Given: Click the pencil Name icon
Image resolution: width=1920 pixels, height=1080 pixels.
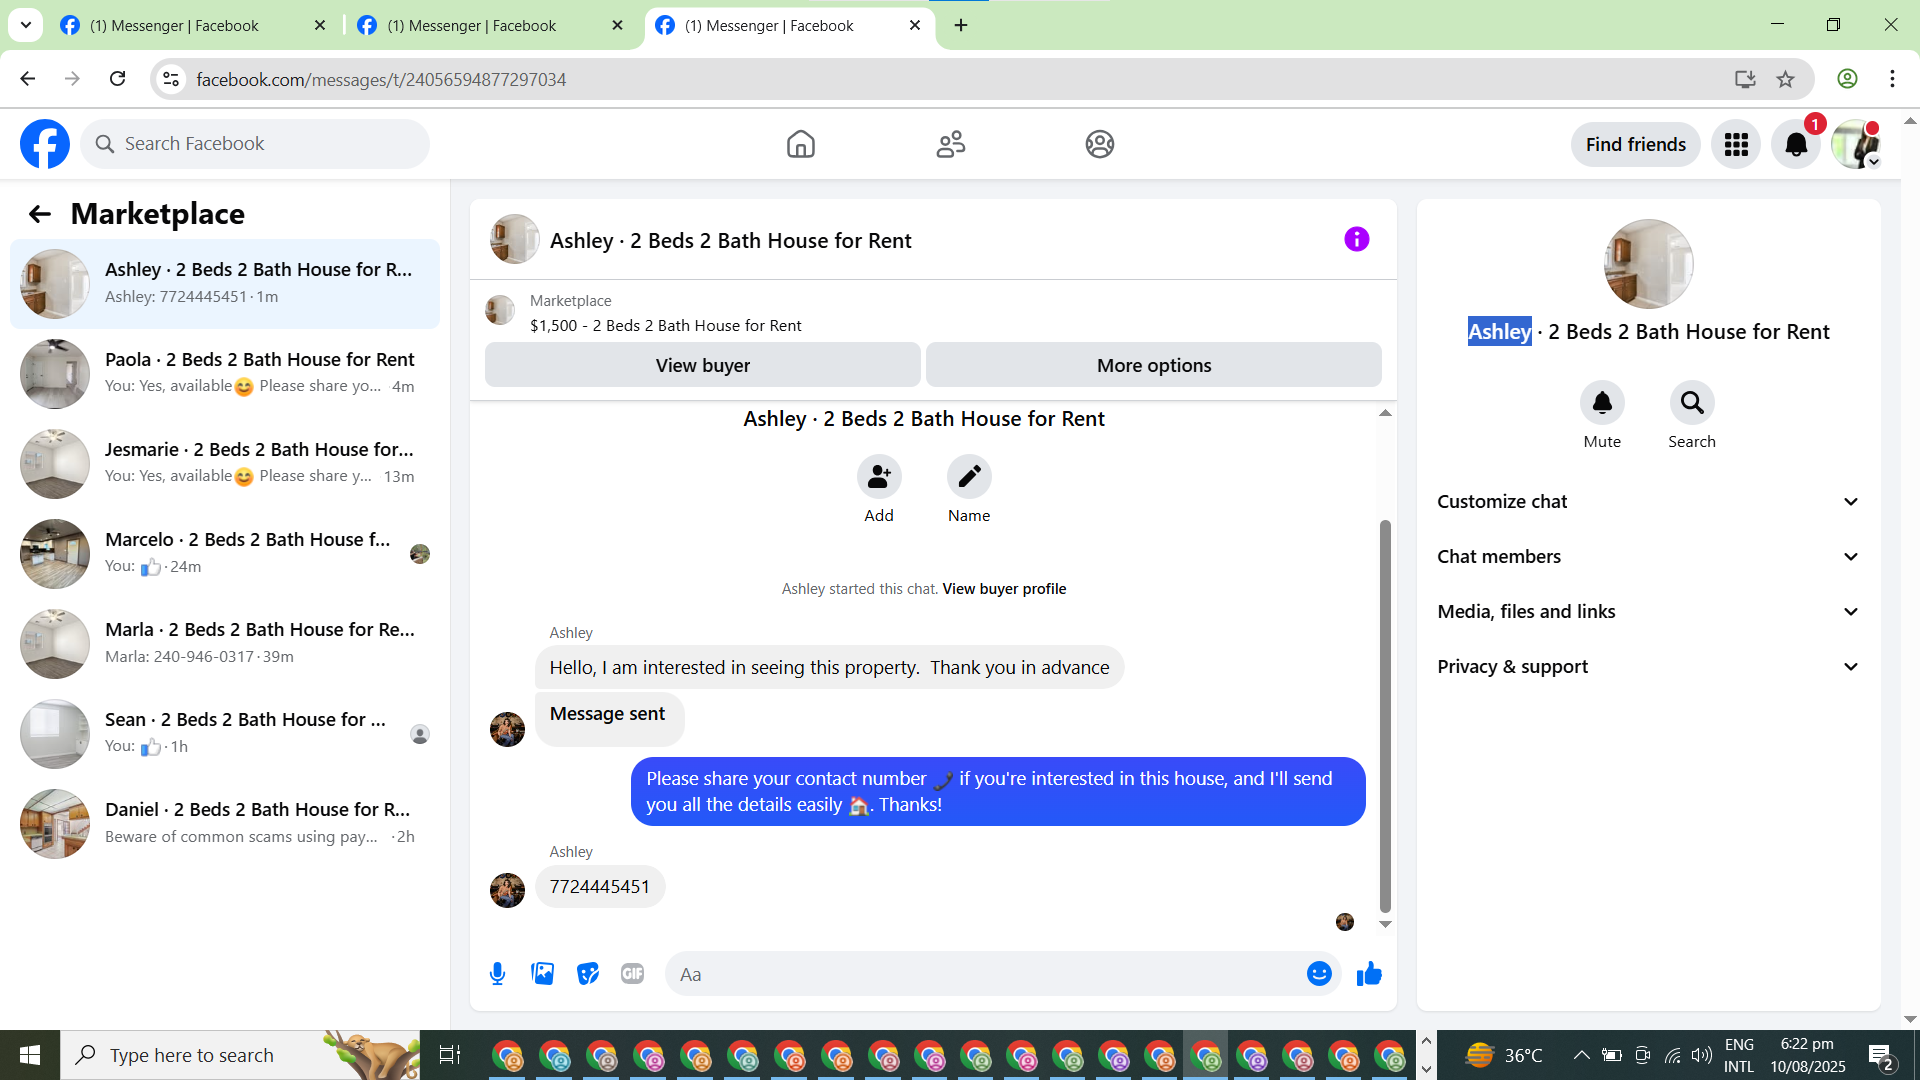Looking at the screenshot, I should click(x=969, y=477).
